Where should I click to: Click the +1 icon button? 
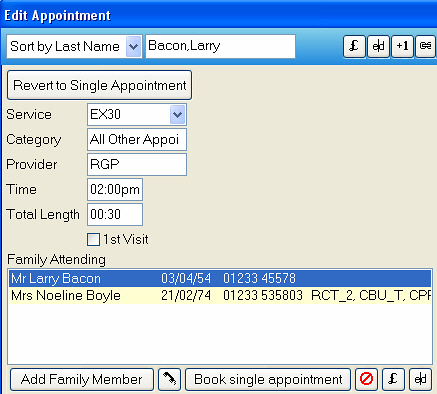(x=402, y=46)
